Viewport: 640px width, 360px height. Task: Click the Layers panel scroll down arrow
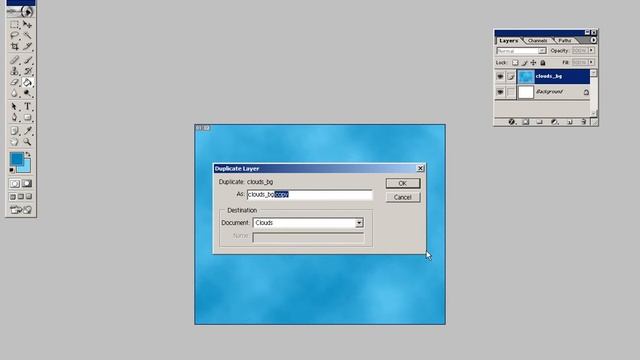point(594,113)
